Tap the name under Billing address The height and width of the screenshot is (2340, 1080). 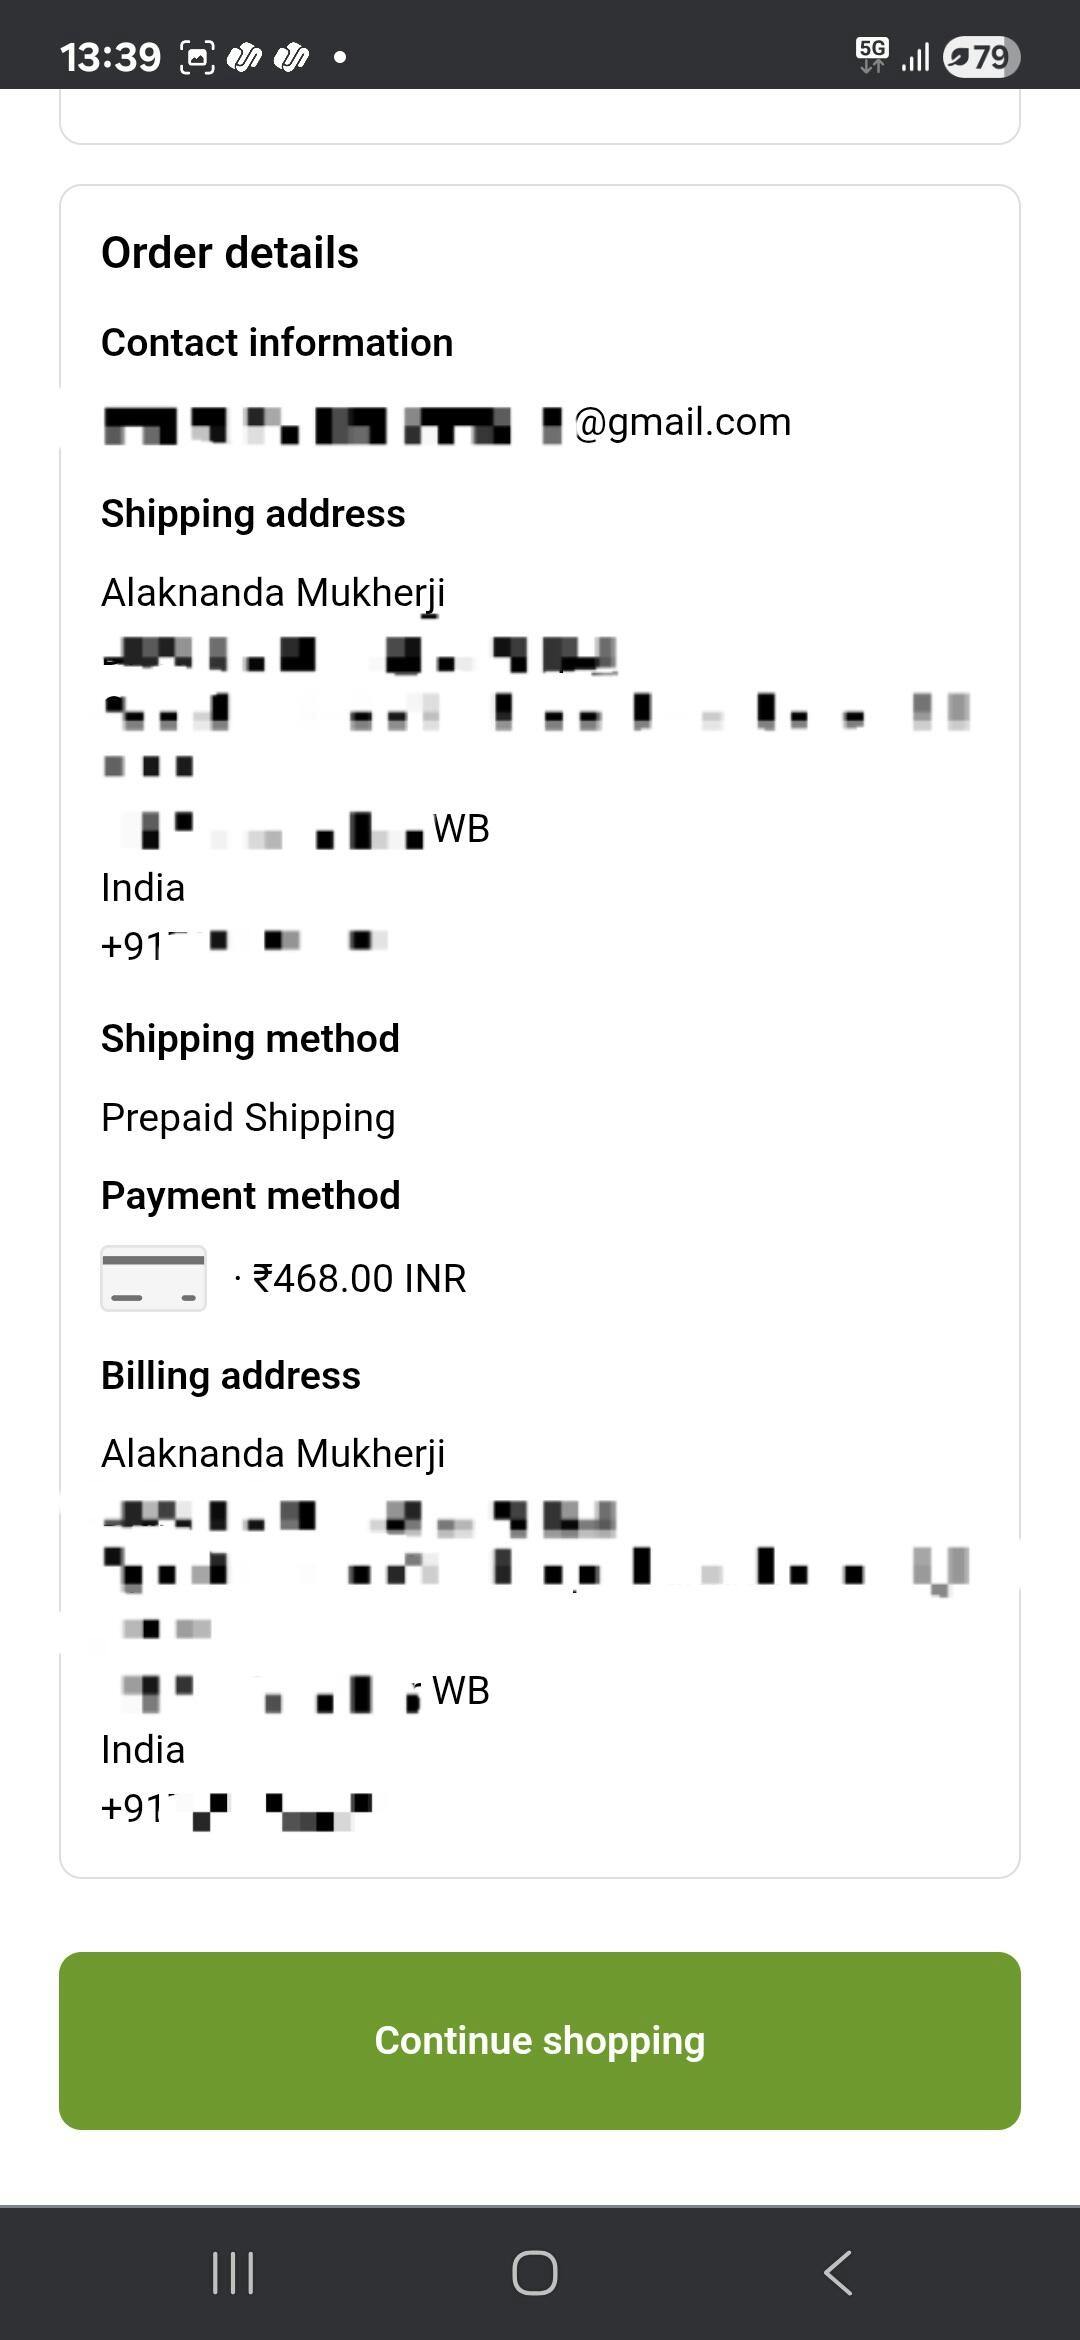(273, 1453)
